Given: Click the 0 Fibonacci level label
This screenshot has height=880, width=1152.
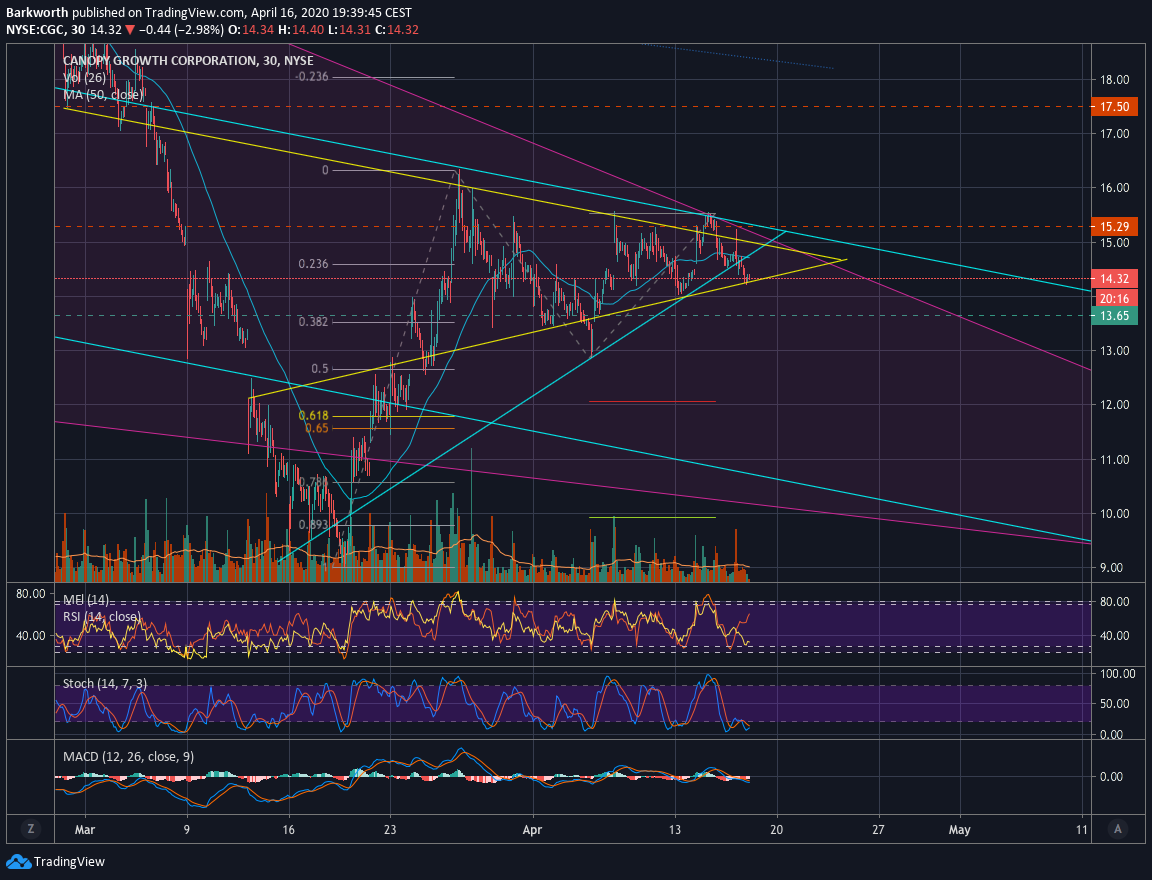Looking at the screenshot, I should point(325,170).
